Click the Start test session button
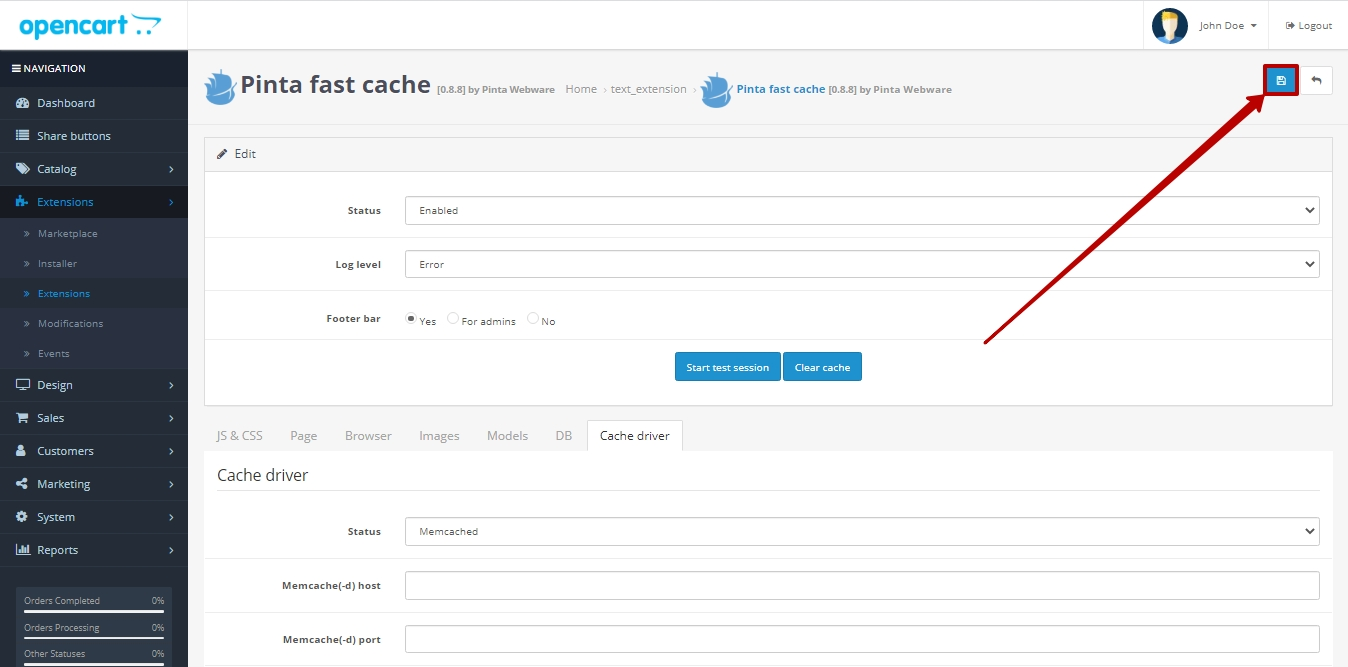The image size is (1348, 667). (728, 367)
